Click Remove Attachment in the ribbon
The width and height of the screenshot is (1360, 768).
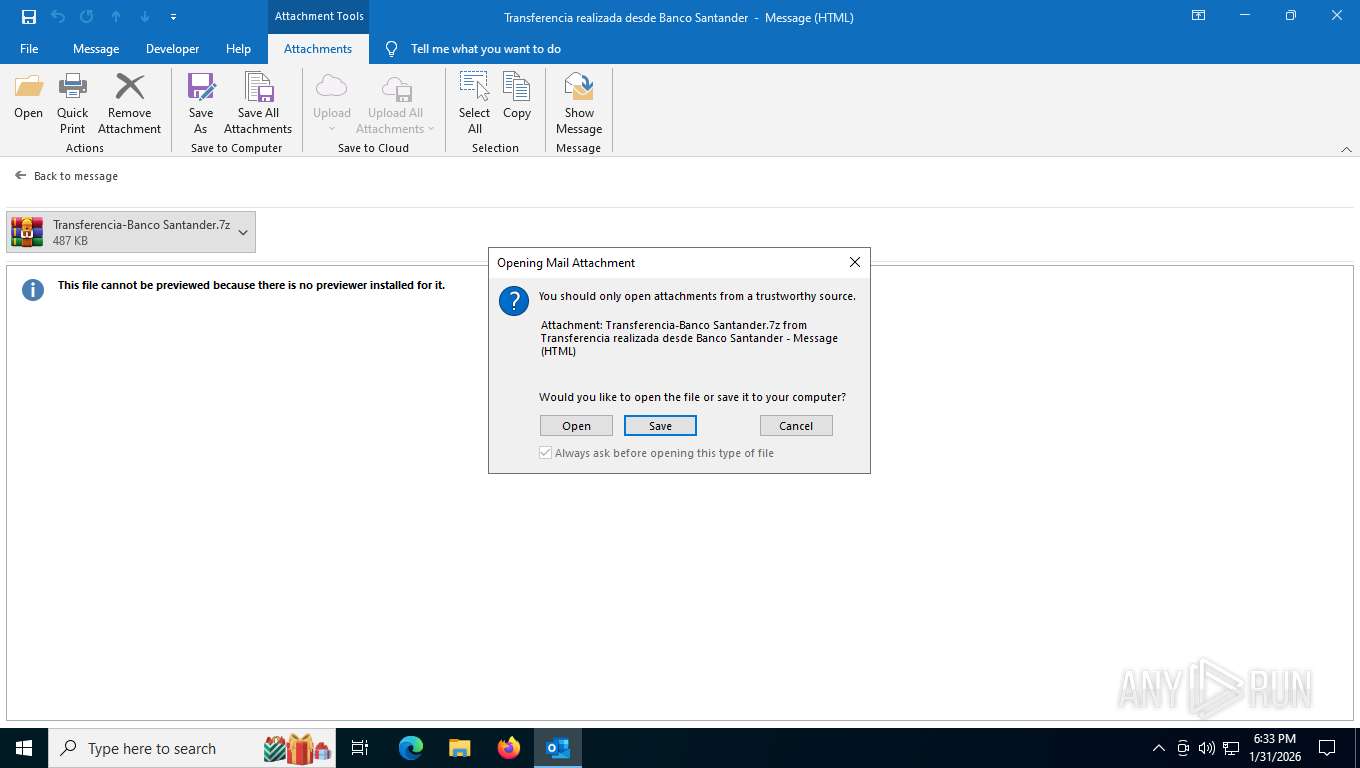click(129, 104)
